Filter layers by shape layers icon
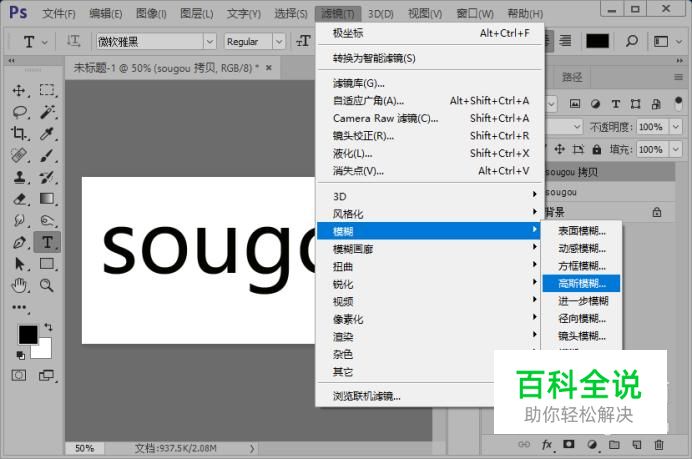The image size is (692, 459). point(636,104)
